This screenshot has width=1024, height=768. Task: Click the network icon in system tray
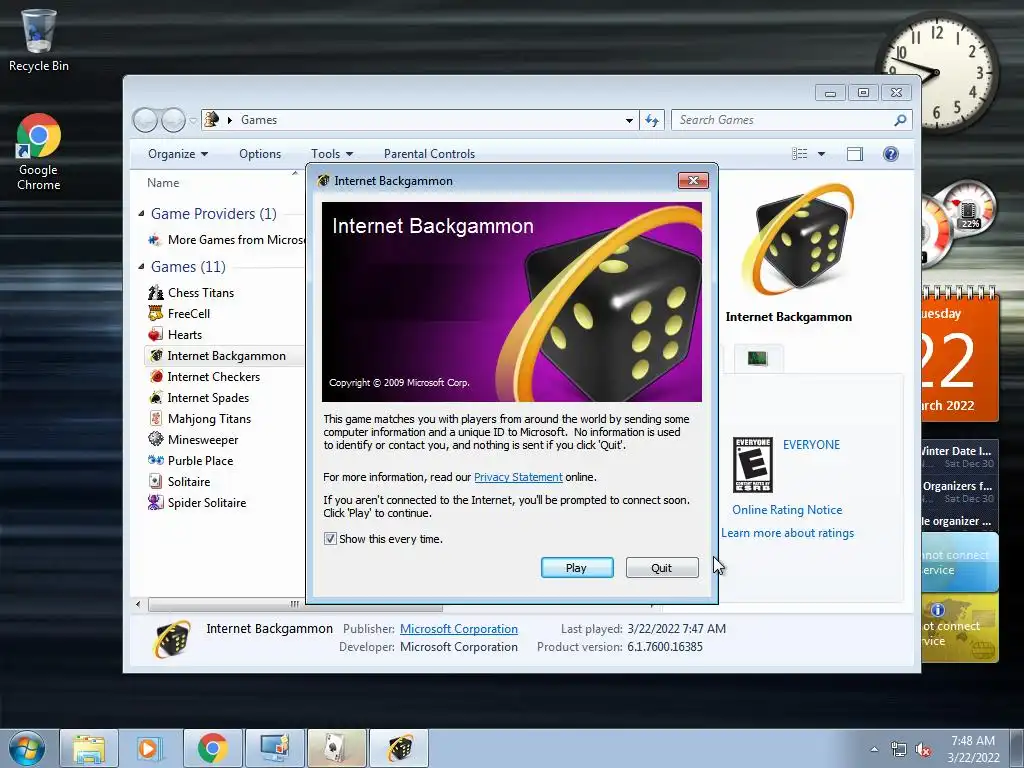point(899,750)
